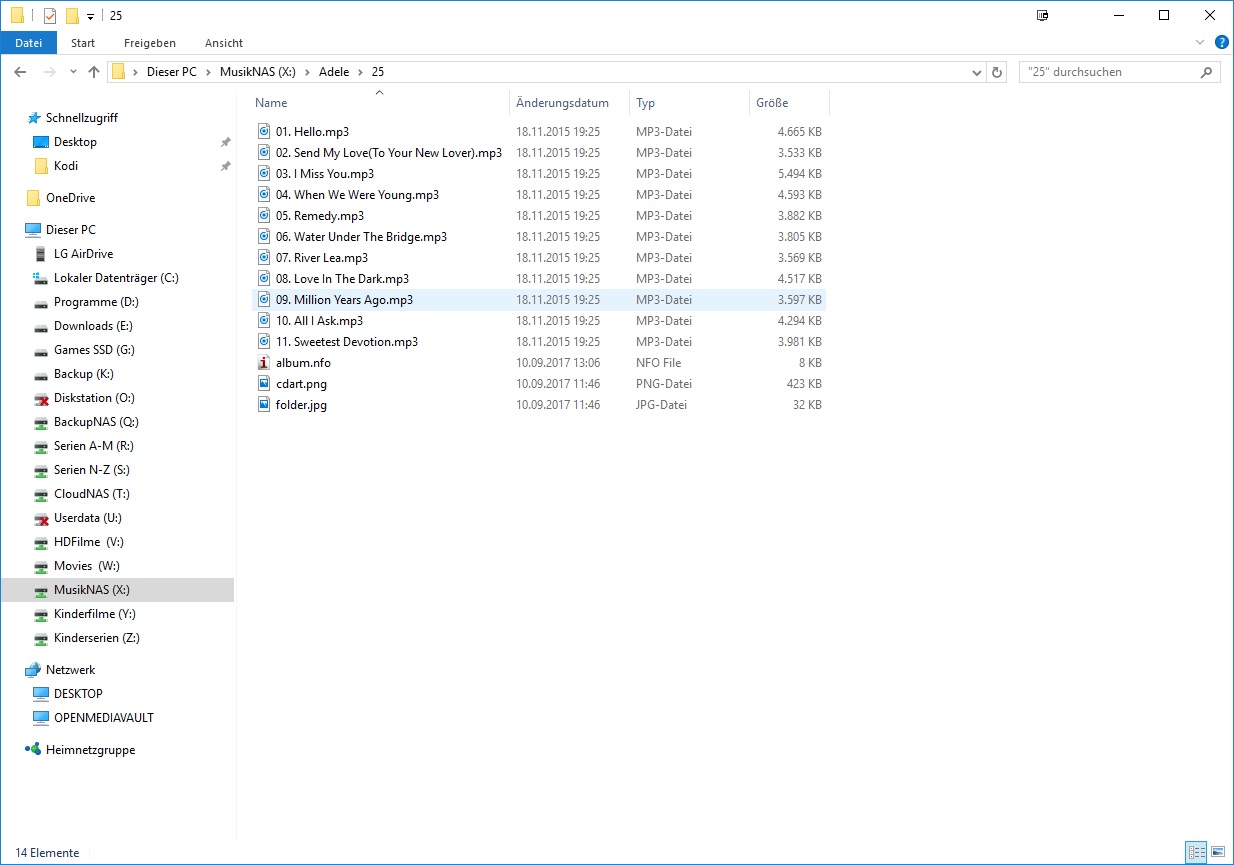Click disconnected Diskstation (O:) drive icon

pos(41,398)
